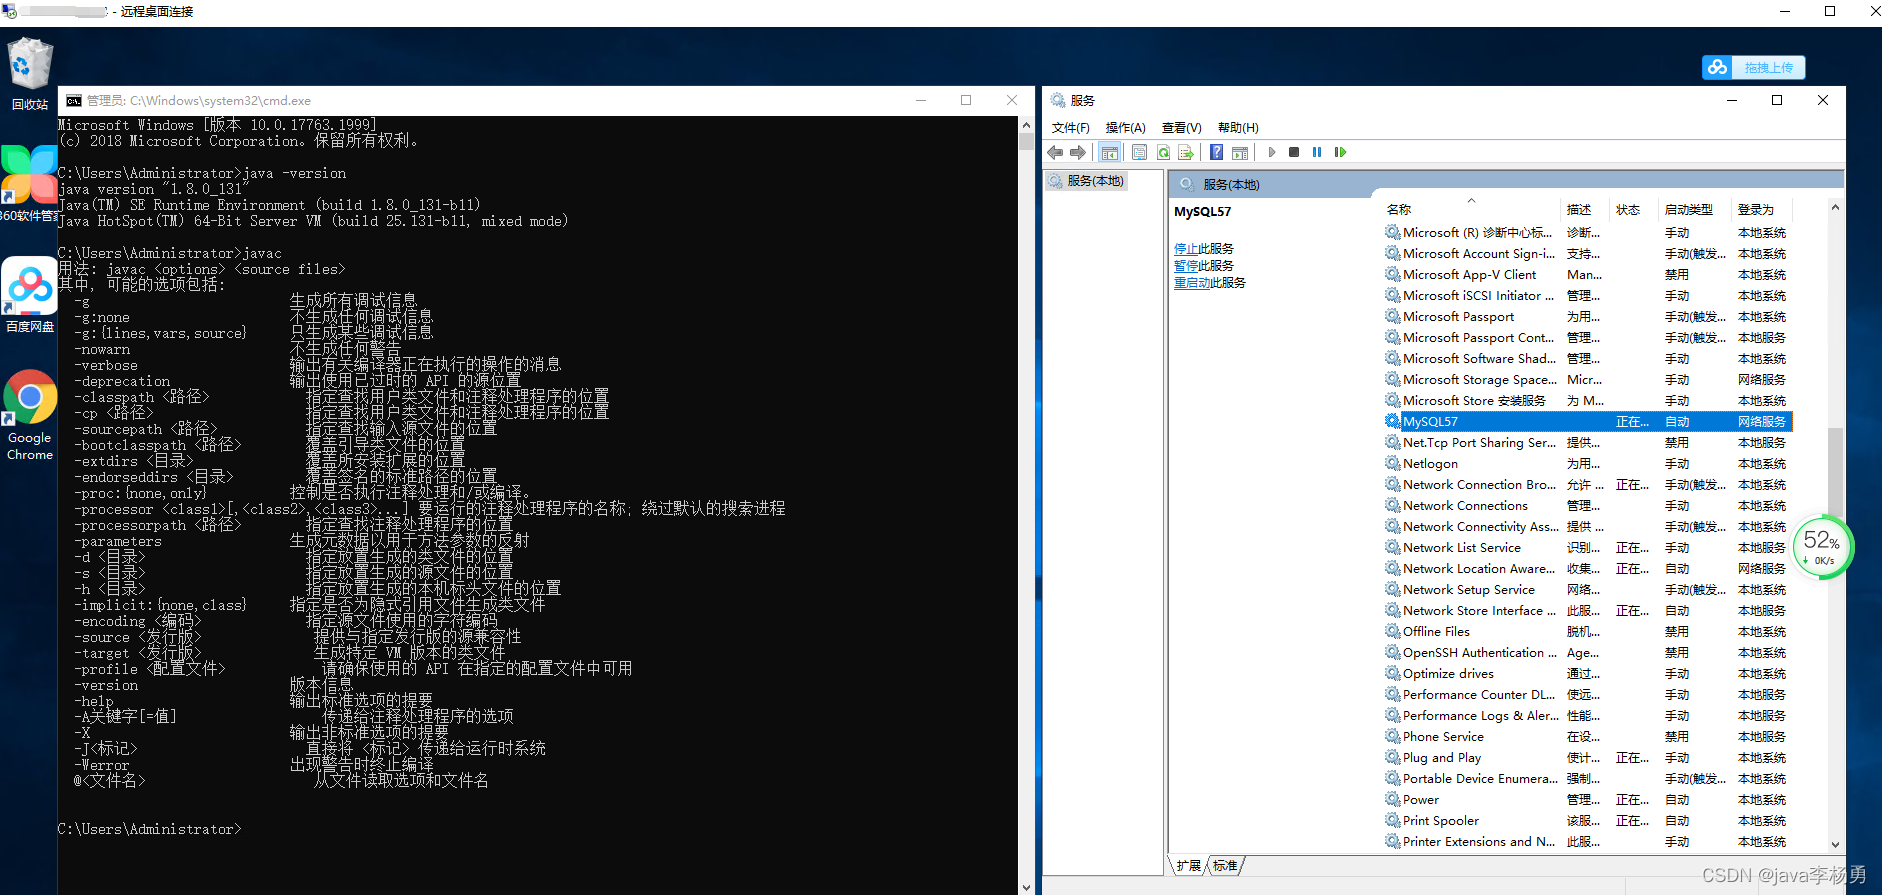Viewport: 1882px width, 895px height.
Task: Click the cmd window scroll down arrow
Action: coord(1026,887)
